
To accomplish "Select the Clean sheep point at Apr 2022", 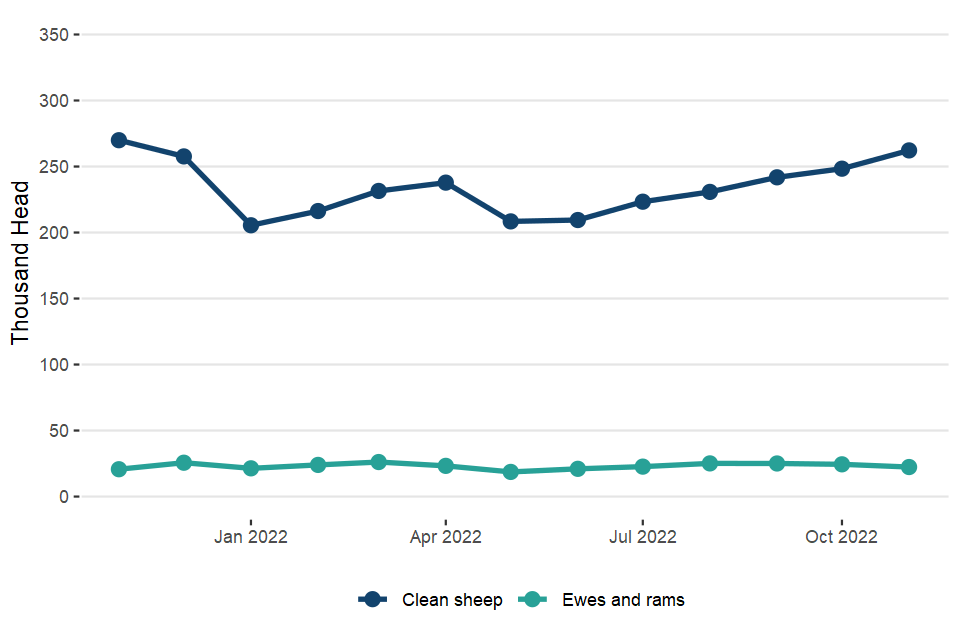I will (445, 183).
